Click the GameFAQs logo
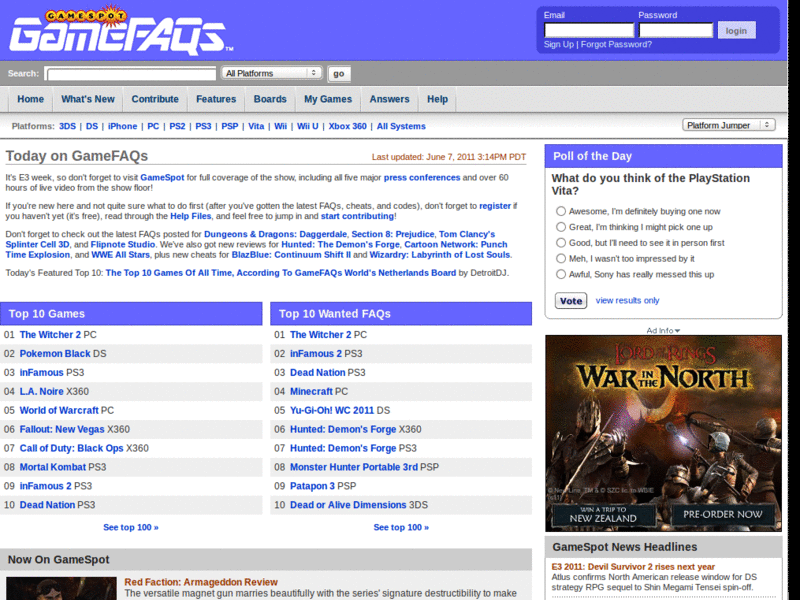Image resolution: width=800 pixels, height=600 pixels. pyautogui.click(x=121, y=31)
